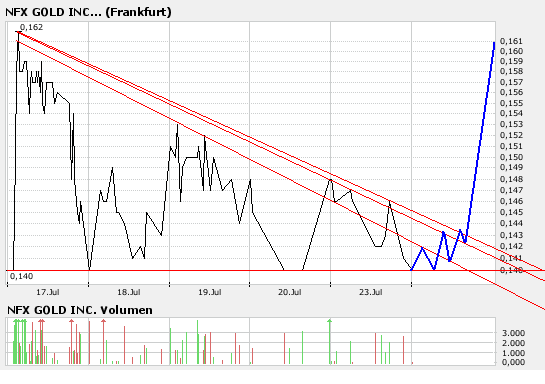Click the 0,161 price axis value
The height and width of the screenshot is (384, 545).
(511, 41)
